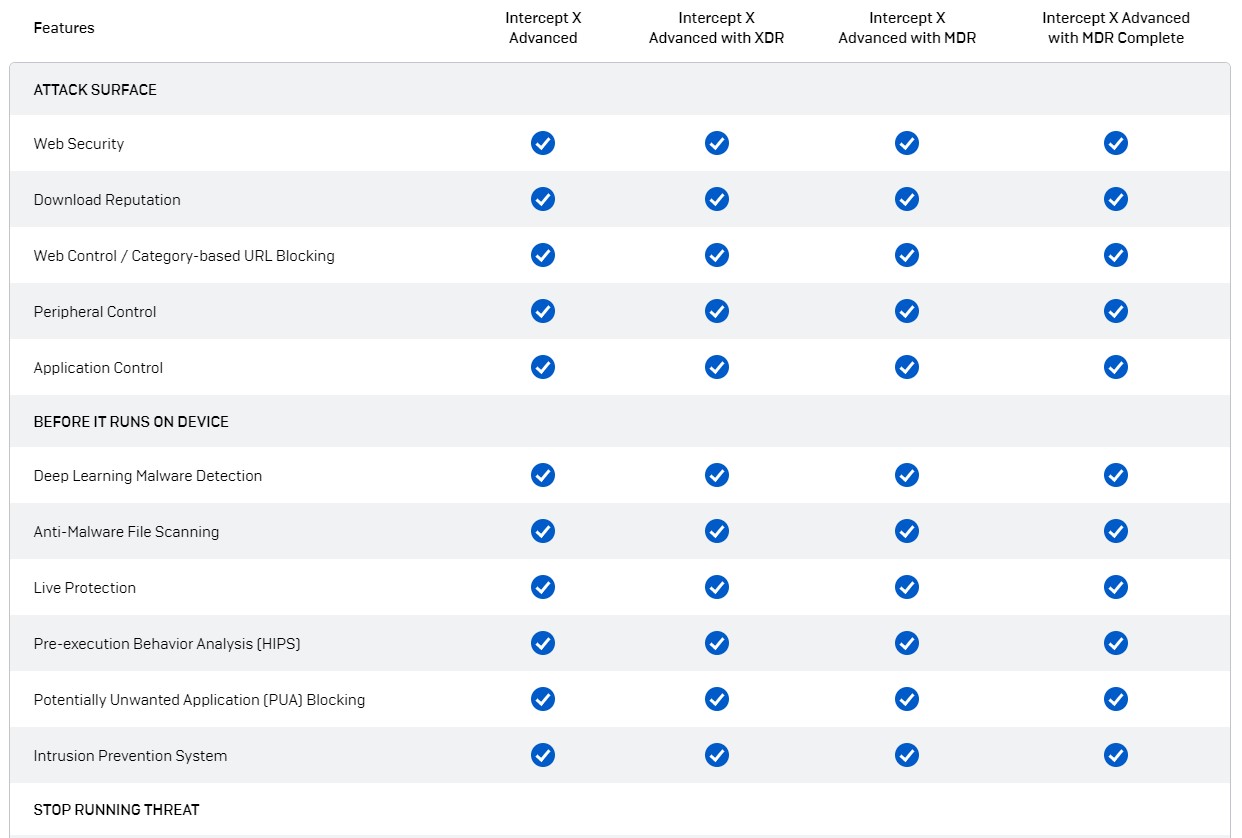This screenshot has width=1242, height=838.
Task: Select the "Live Protection" feature name
Action: pyautogui.click(x=85, y=588)
